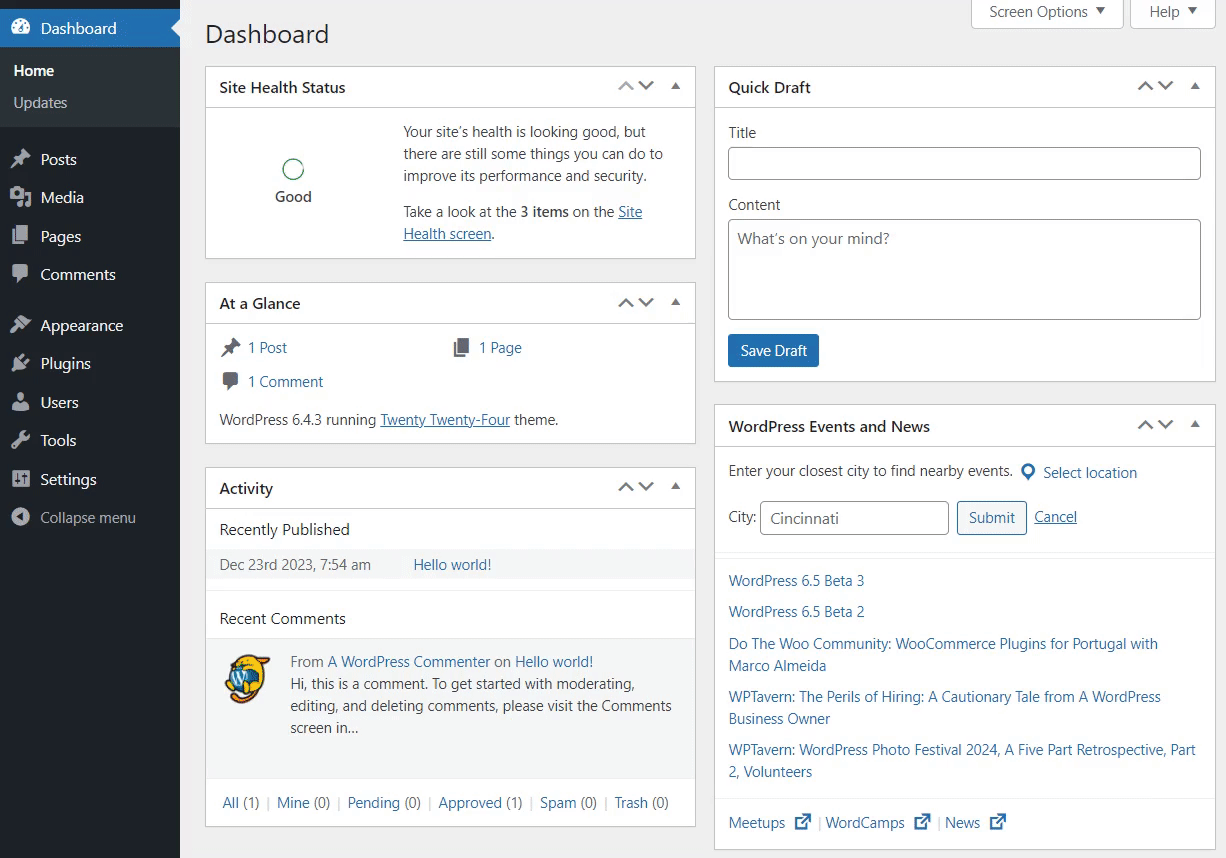The width and height of the screenshot is (1226, 858).
Task: Open the WordPress 6.5 Beta 3 news link
Action: point(796,581)
